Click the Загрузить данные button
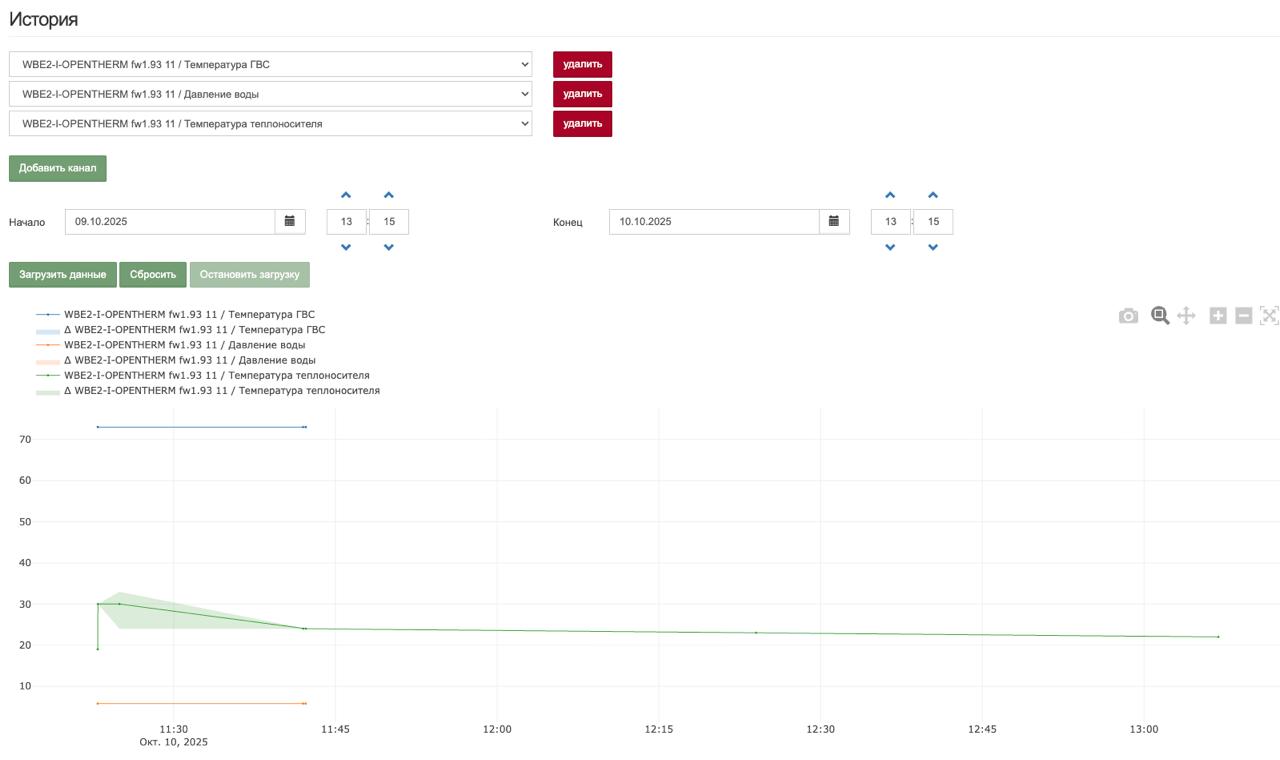Viewport: 1280px width, 760px height. [62, 275]
